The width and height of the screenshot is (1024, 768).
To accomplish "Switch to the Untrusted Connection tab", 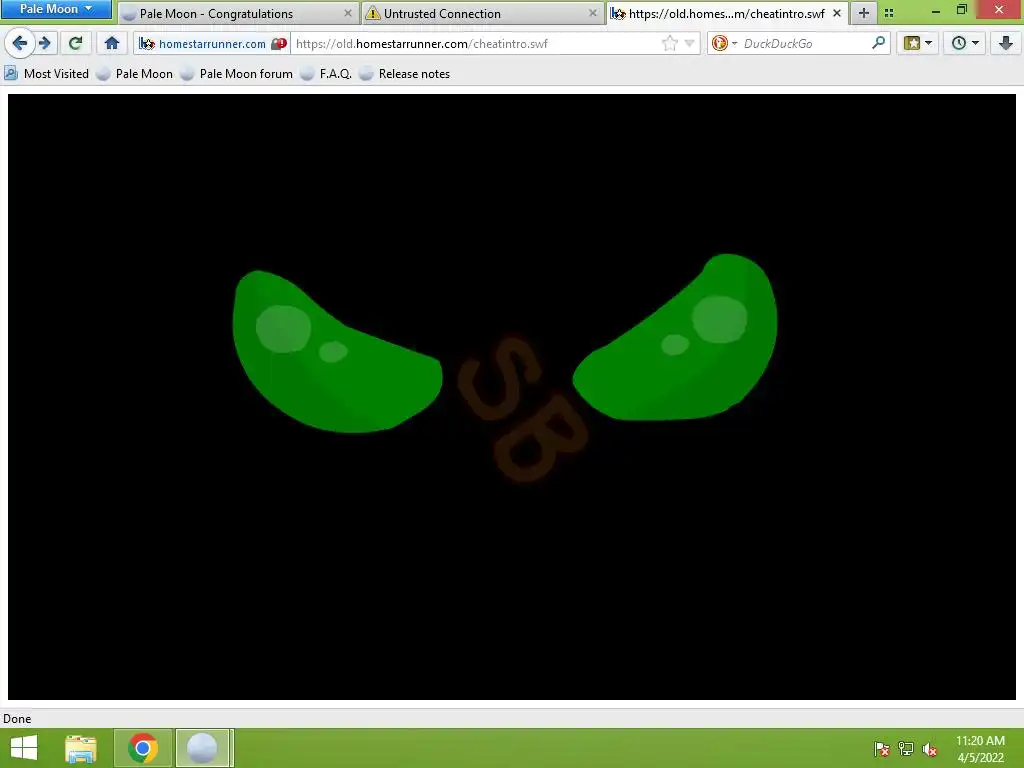I will (483, 13).
